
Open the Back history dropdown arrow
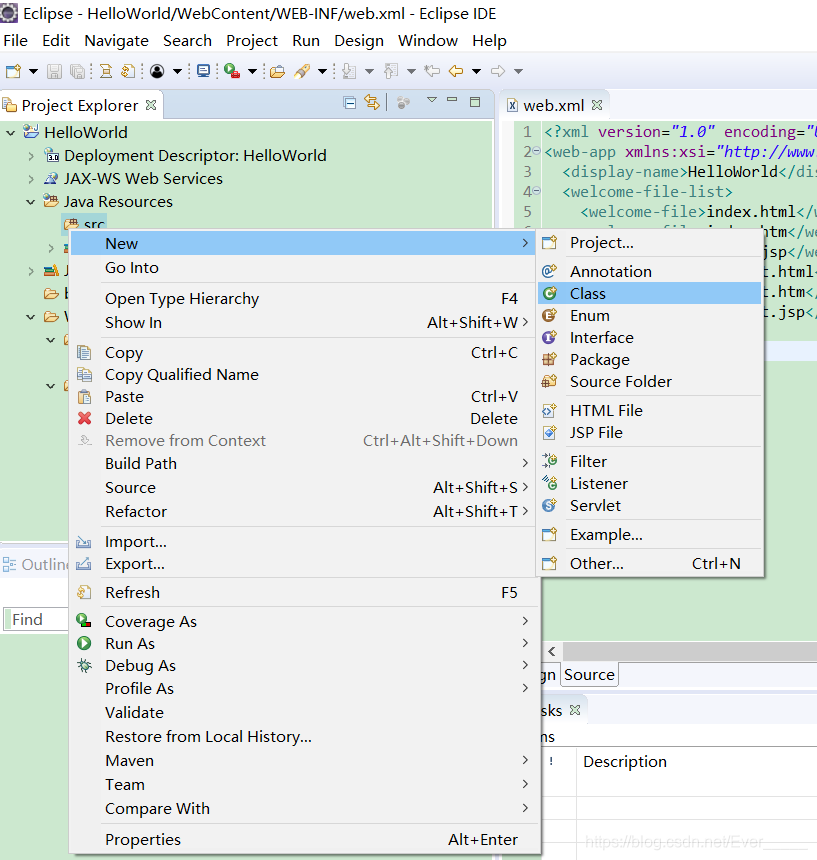pos(476,71)
